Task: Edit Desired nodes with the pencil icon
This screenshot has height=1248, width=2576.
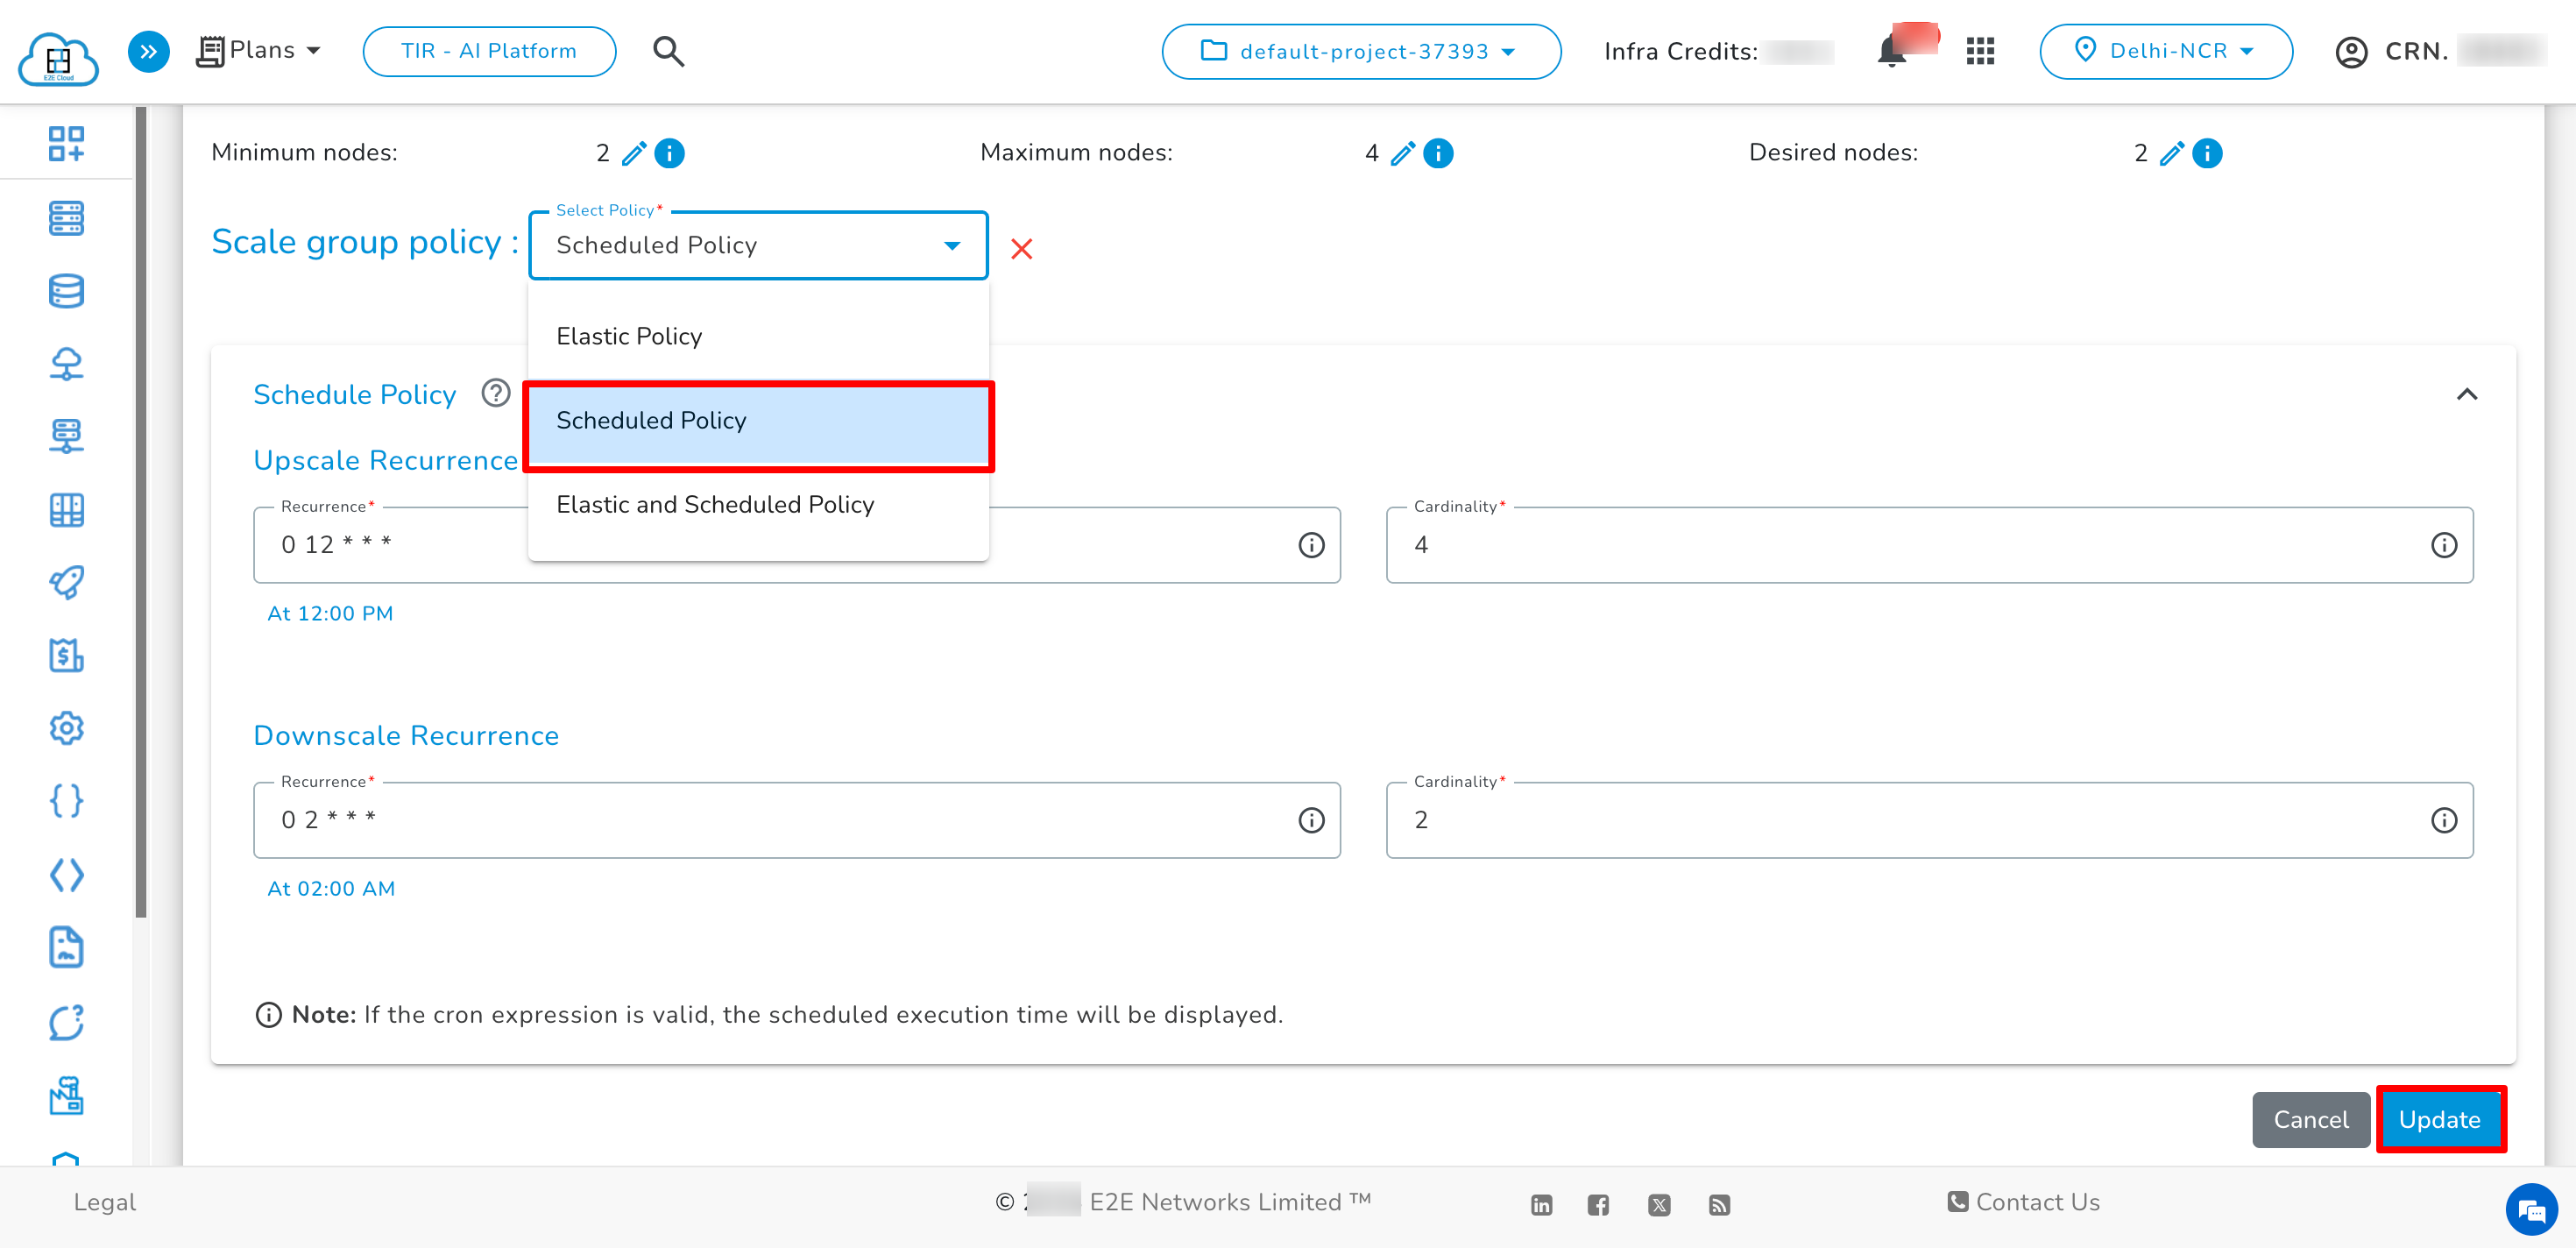Action: tap(2171, 153)
